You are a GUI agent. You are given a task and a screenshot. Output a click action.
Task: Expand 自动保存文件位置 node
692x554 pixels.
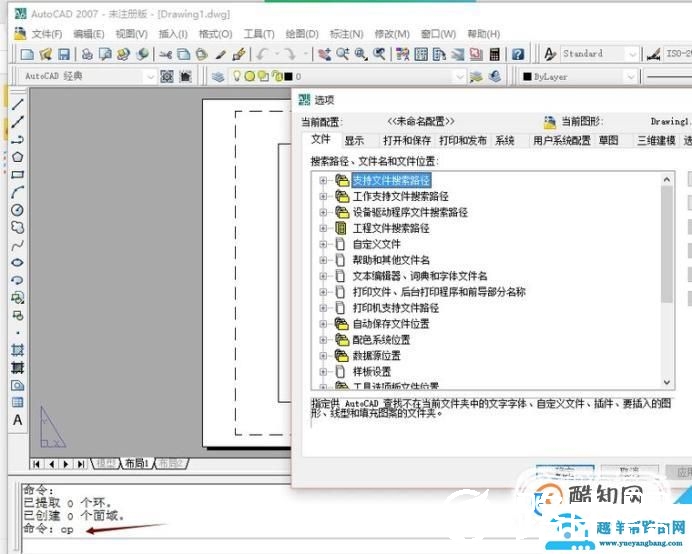coord(323,324)
